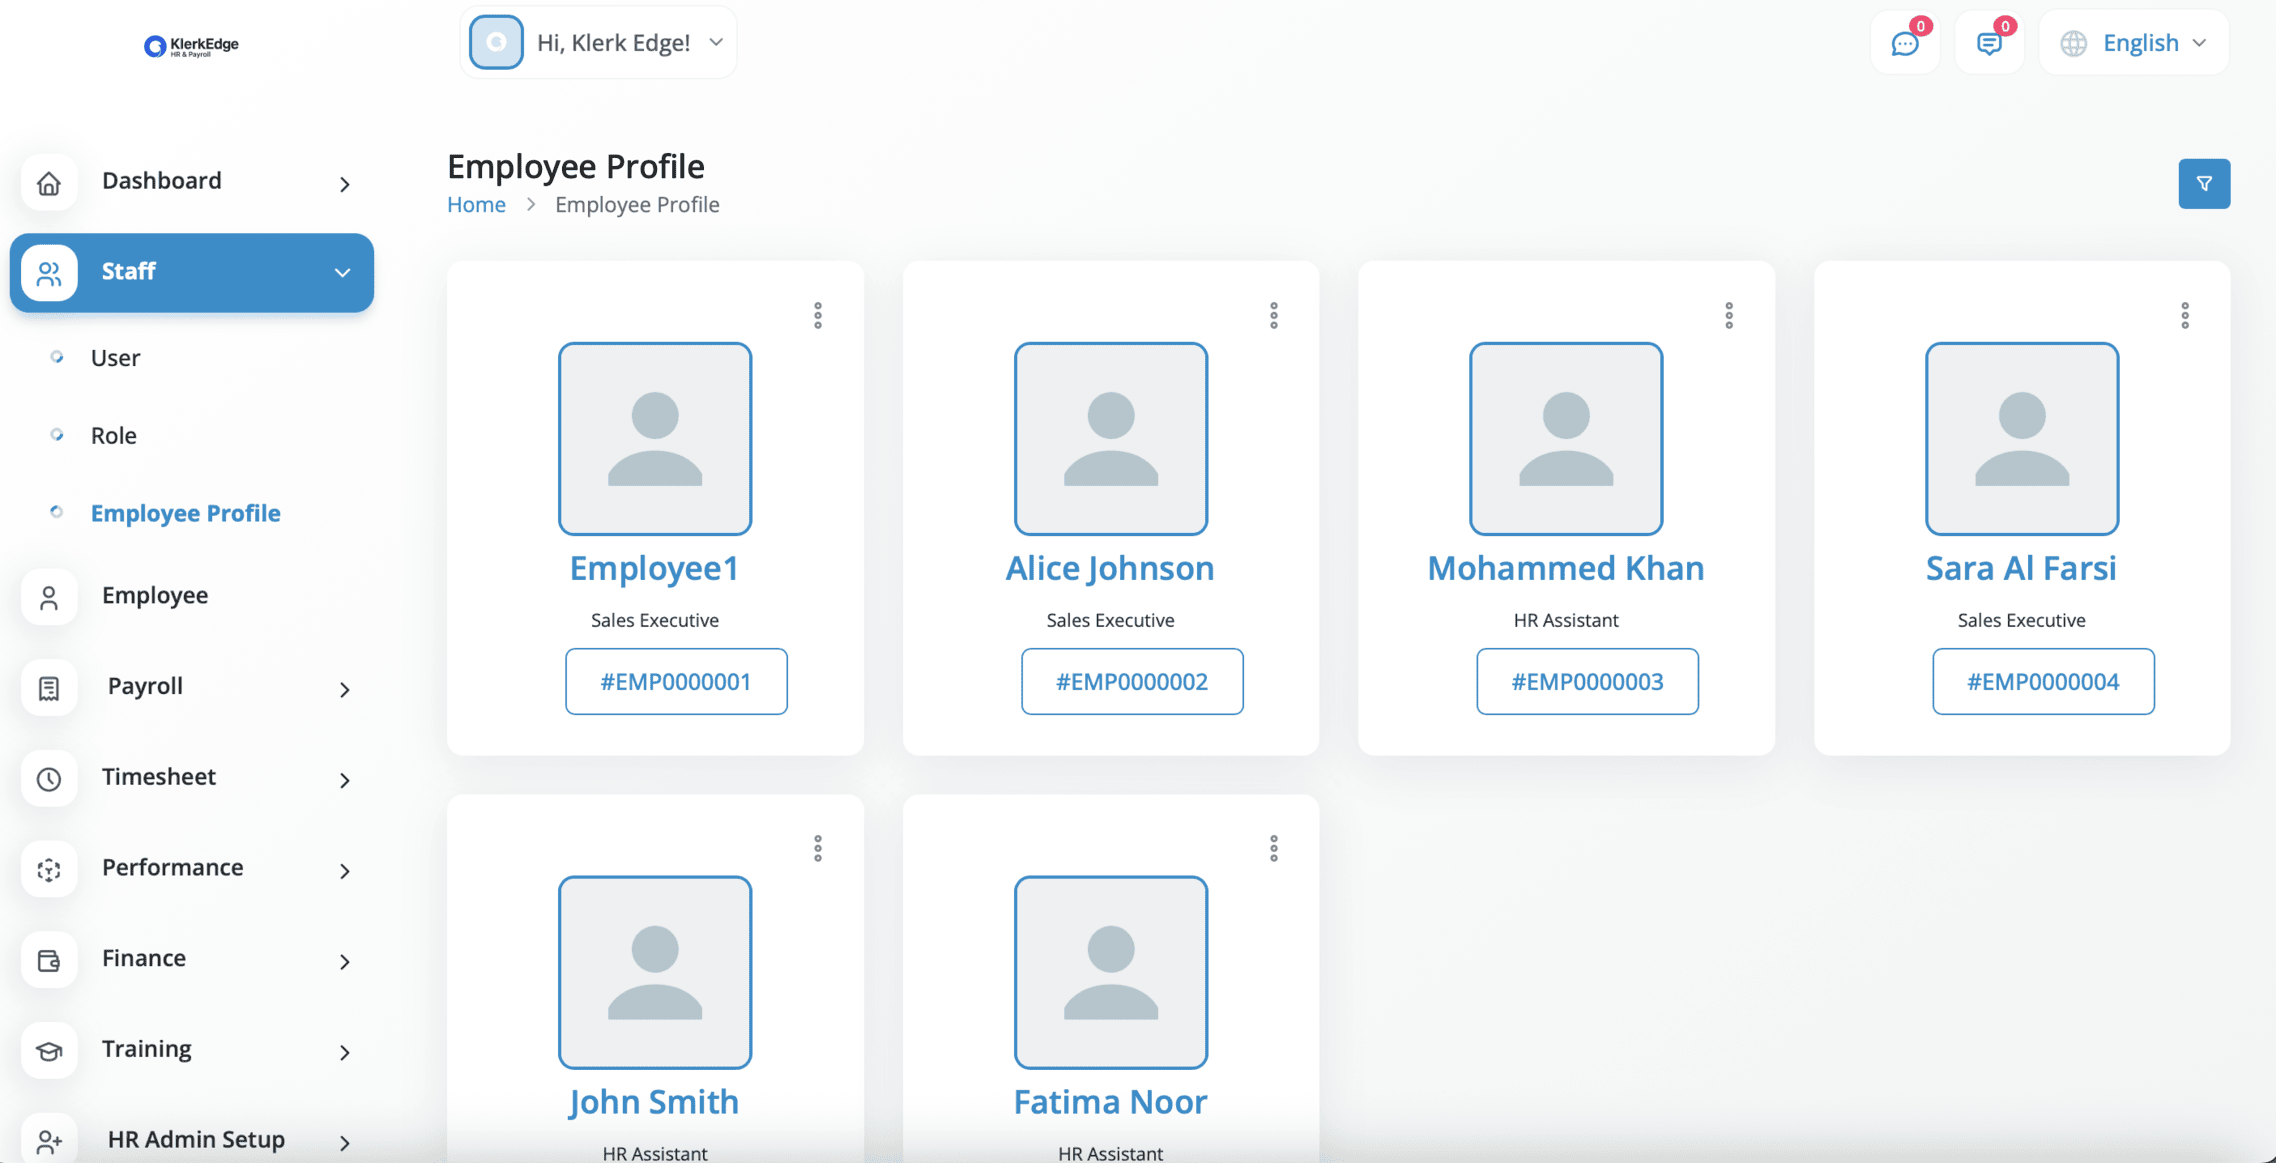This screenshot has height=1163, width=2276.
Task: Click the Home breadcrumb link
Action: pos(476,205)
